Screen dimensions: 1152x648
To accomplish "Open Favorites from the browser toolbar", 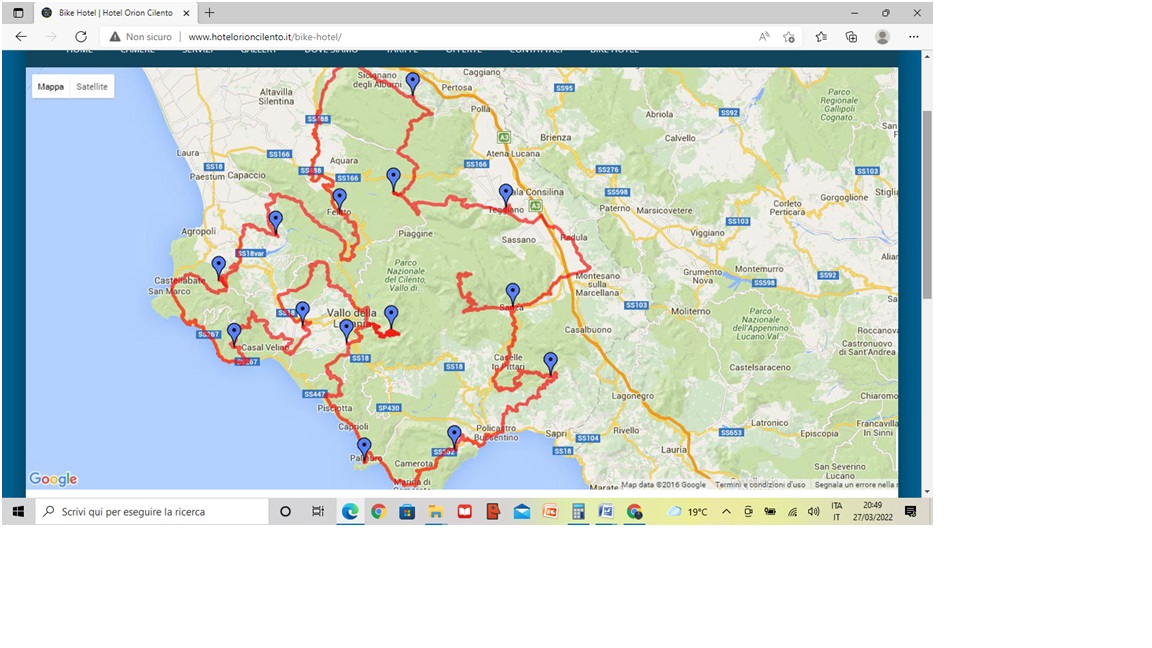I will pyautogui.click(x=820, y=36).
